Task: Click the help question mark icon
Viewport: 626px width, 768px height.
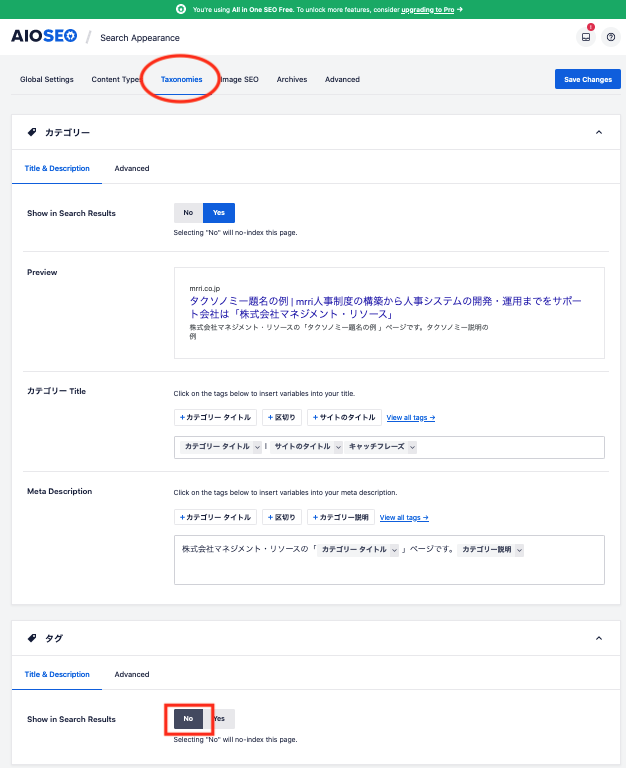Action: tap(611, 37)
